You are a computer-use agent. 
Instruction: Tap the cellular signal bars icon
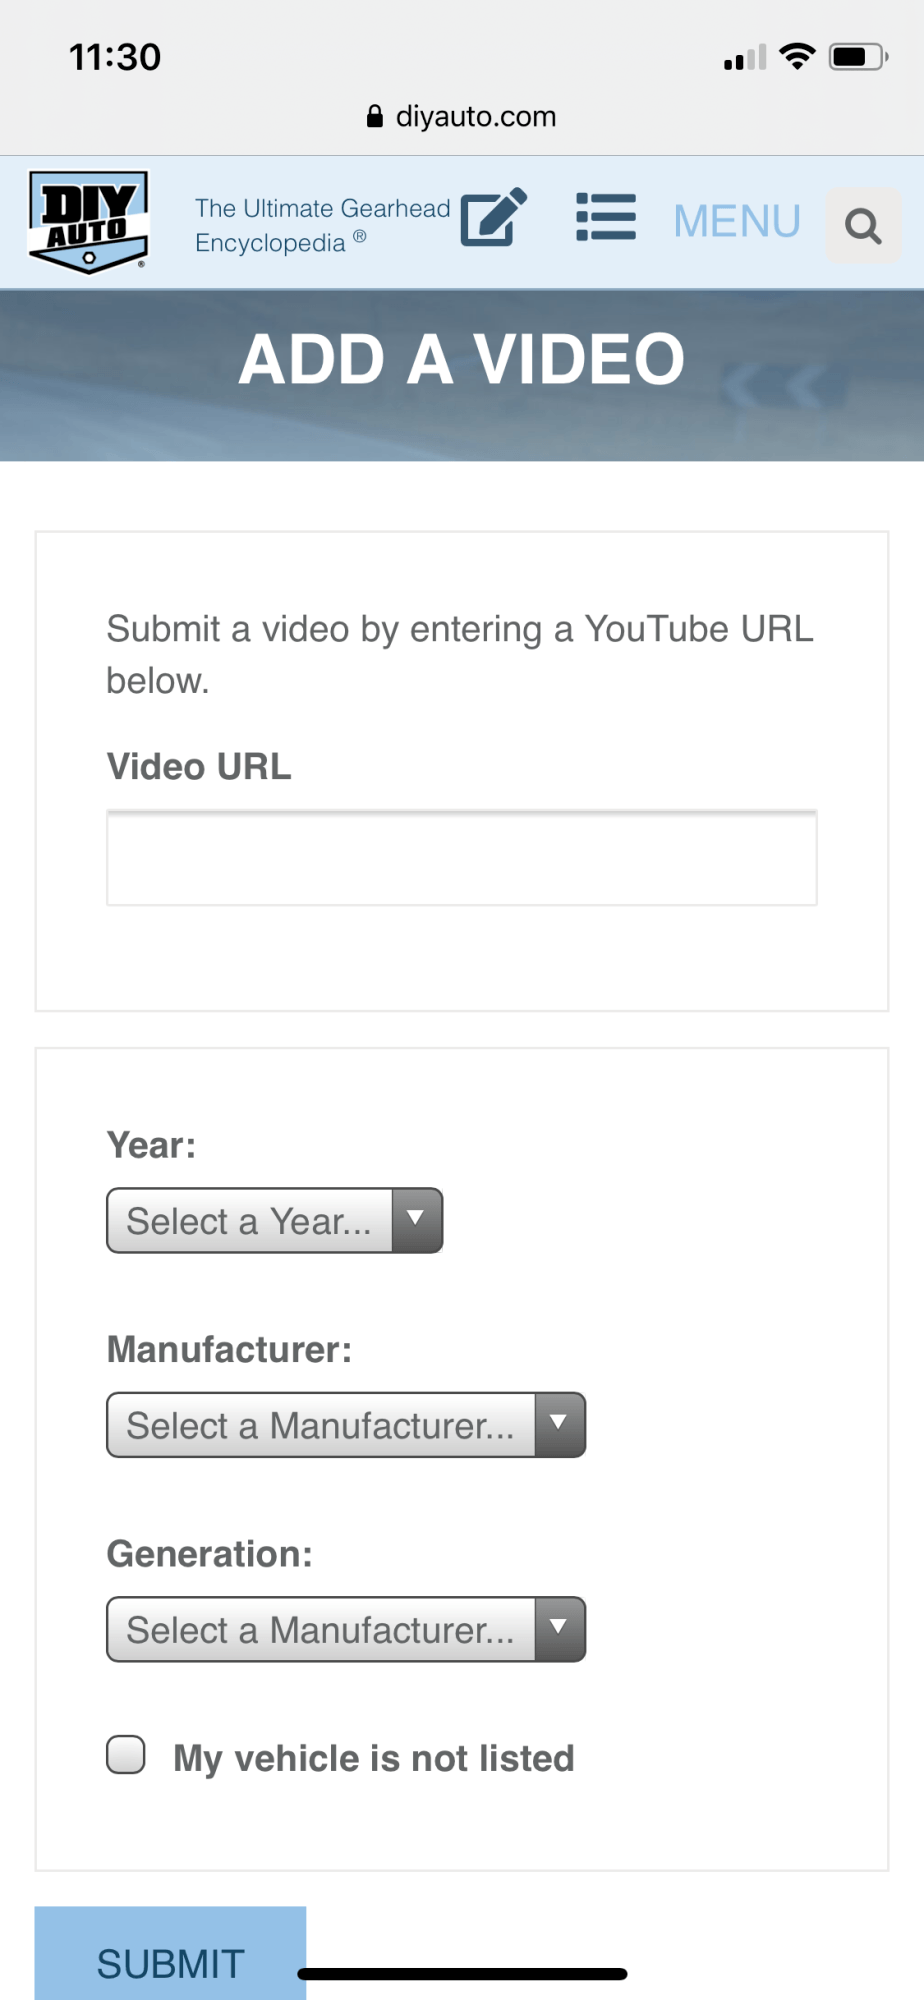745,57
